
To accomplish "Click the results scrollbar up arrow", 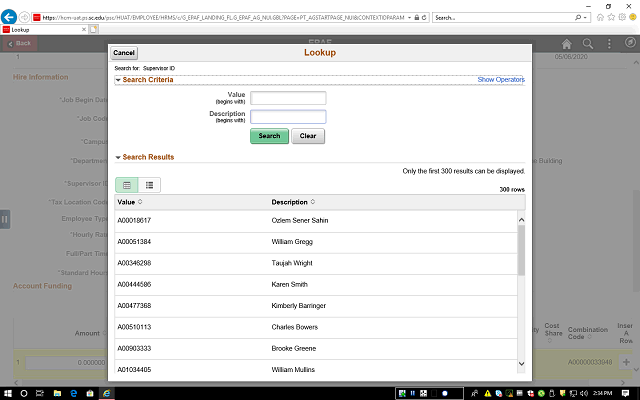I will coord(521,220).
